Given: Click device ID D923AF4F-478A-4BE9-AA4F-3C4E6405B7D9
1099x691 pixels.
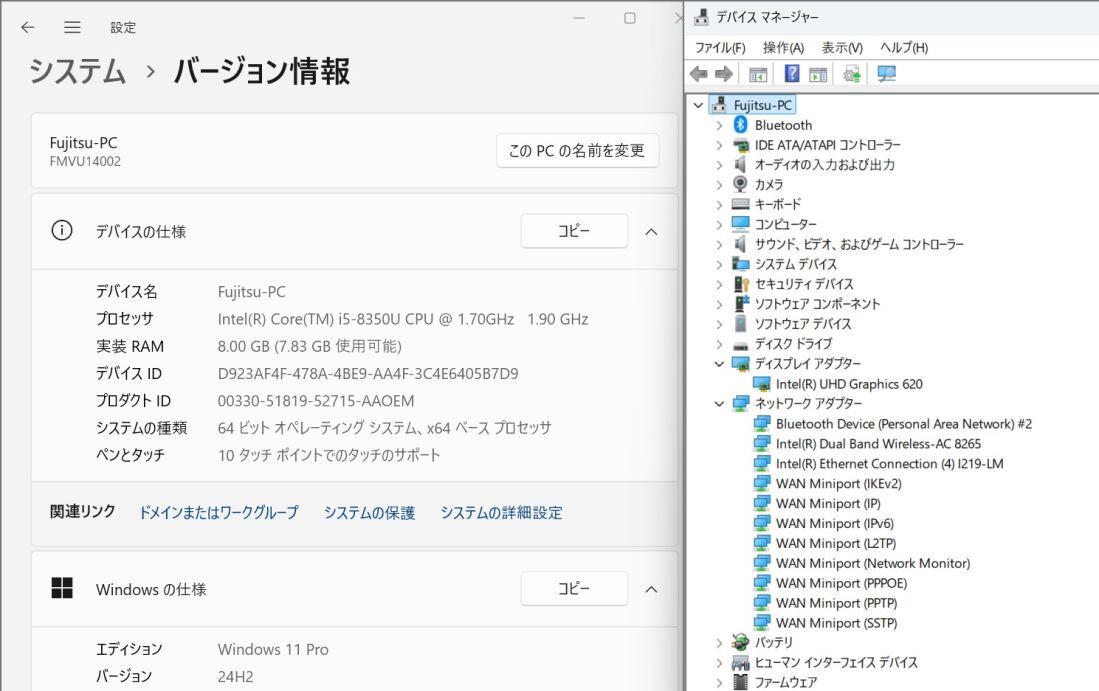Looking at the screenshot, I should click(368, 374).
